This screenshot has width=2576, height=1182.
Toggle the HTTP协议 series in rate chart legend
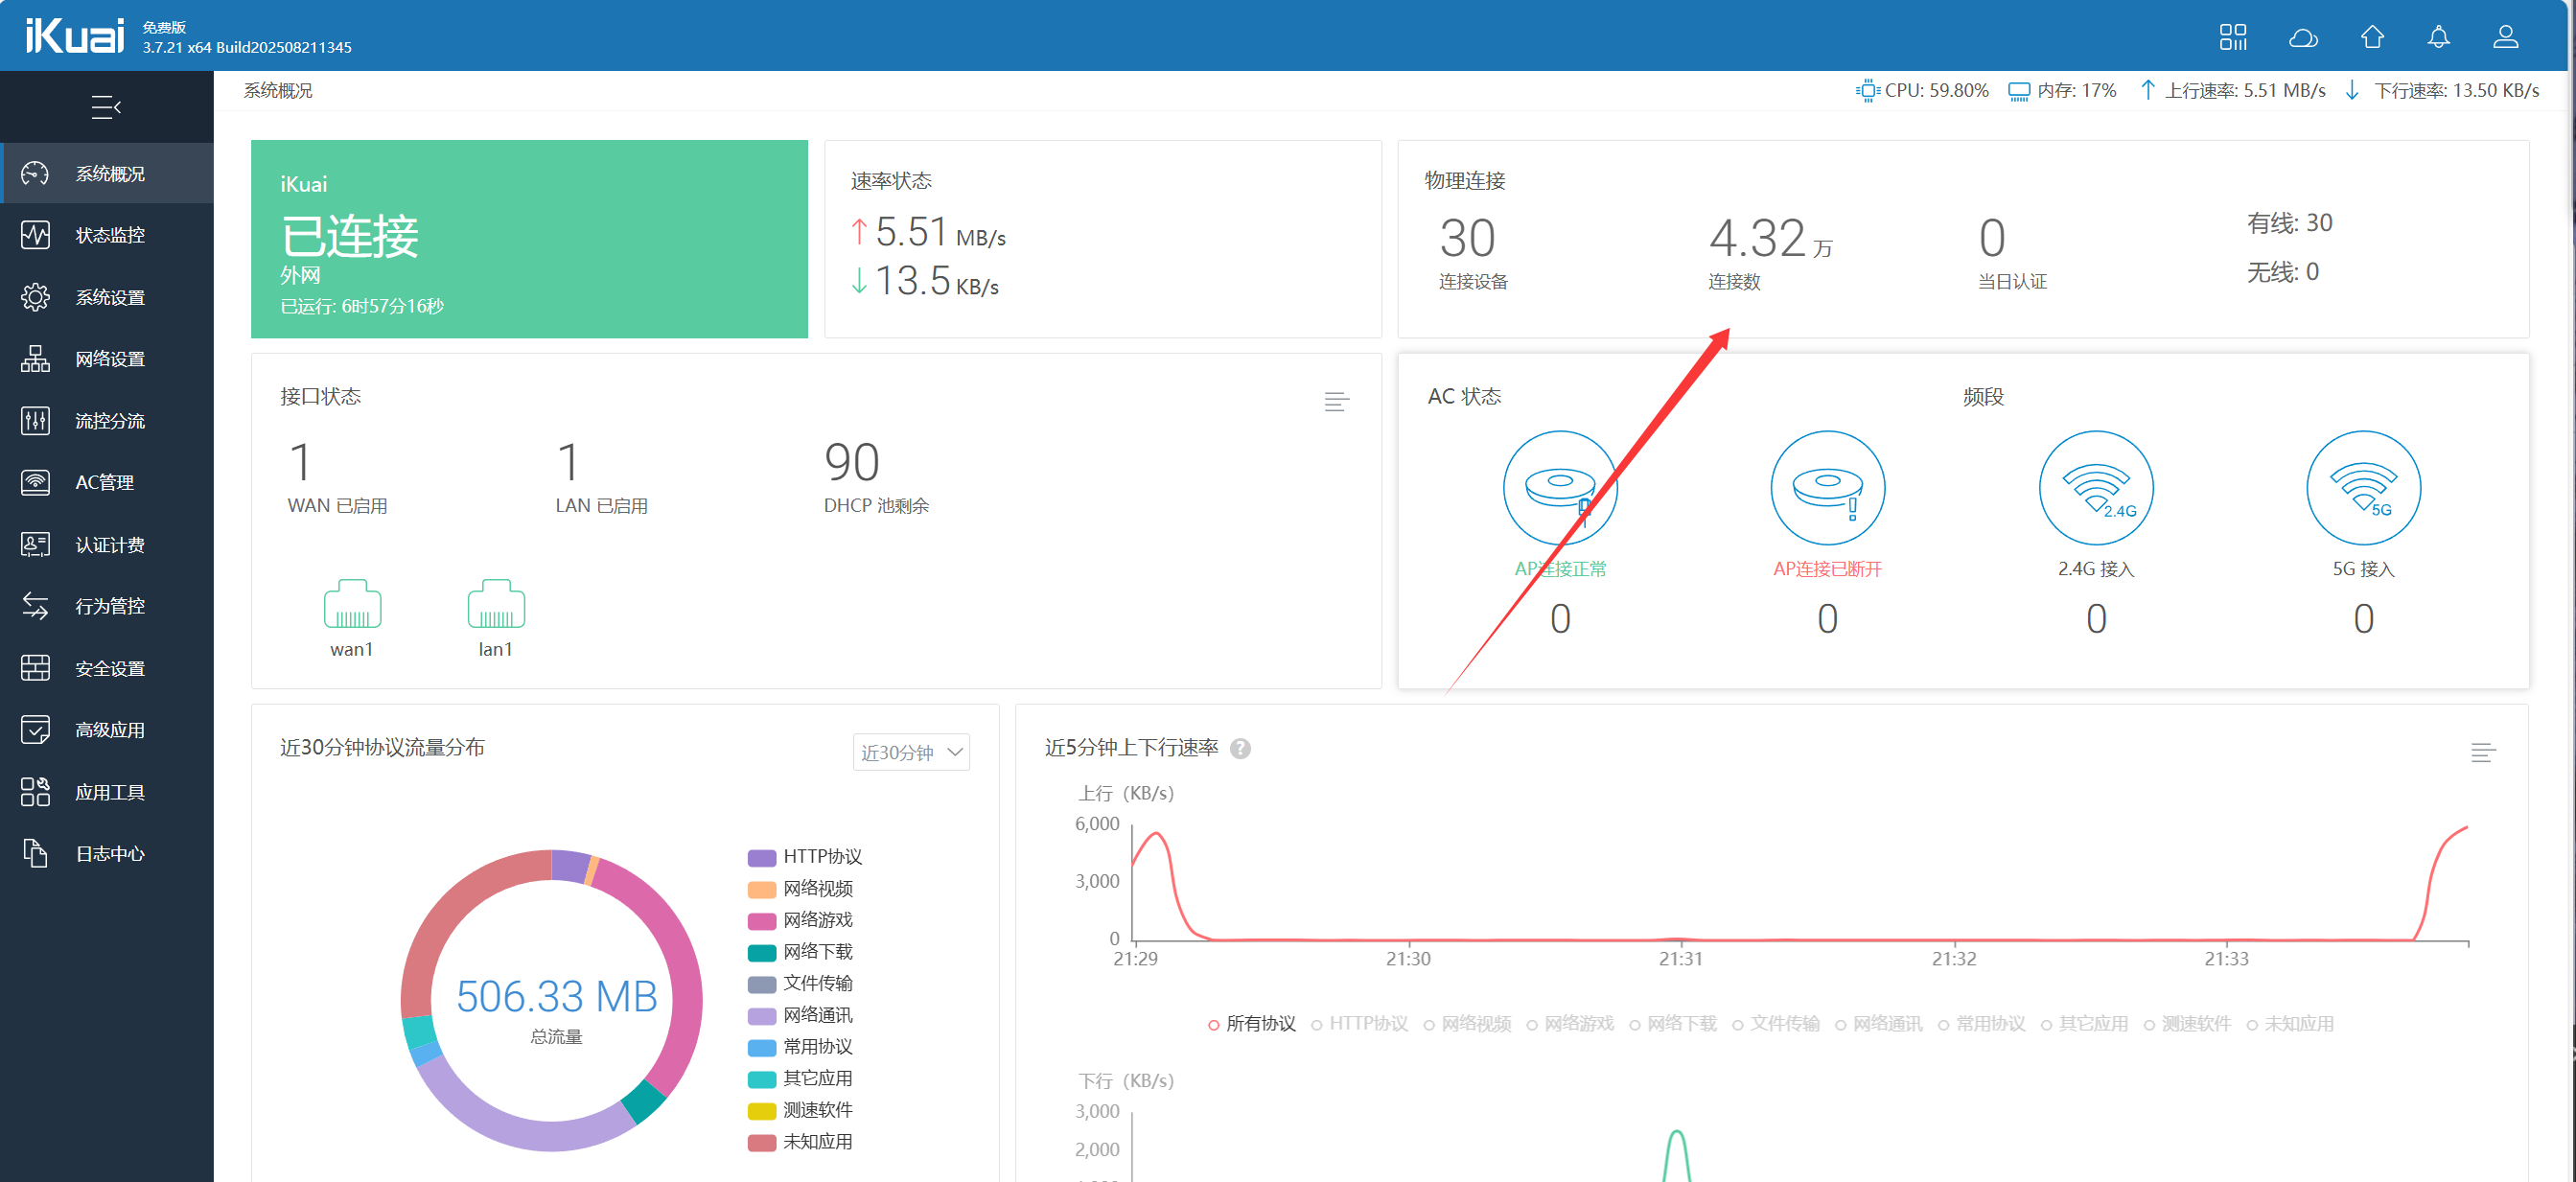coord(1366,1023)
